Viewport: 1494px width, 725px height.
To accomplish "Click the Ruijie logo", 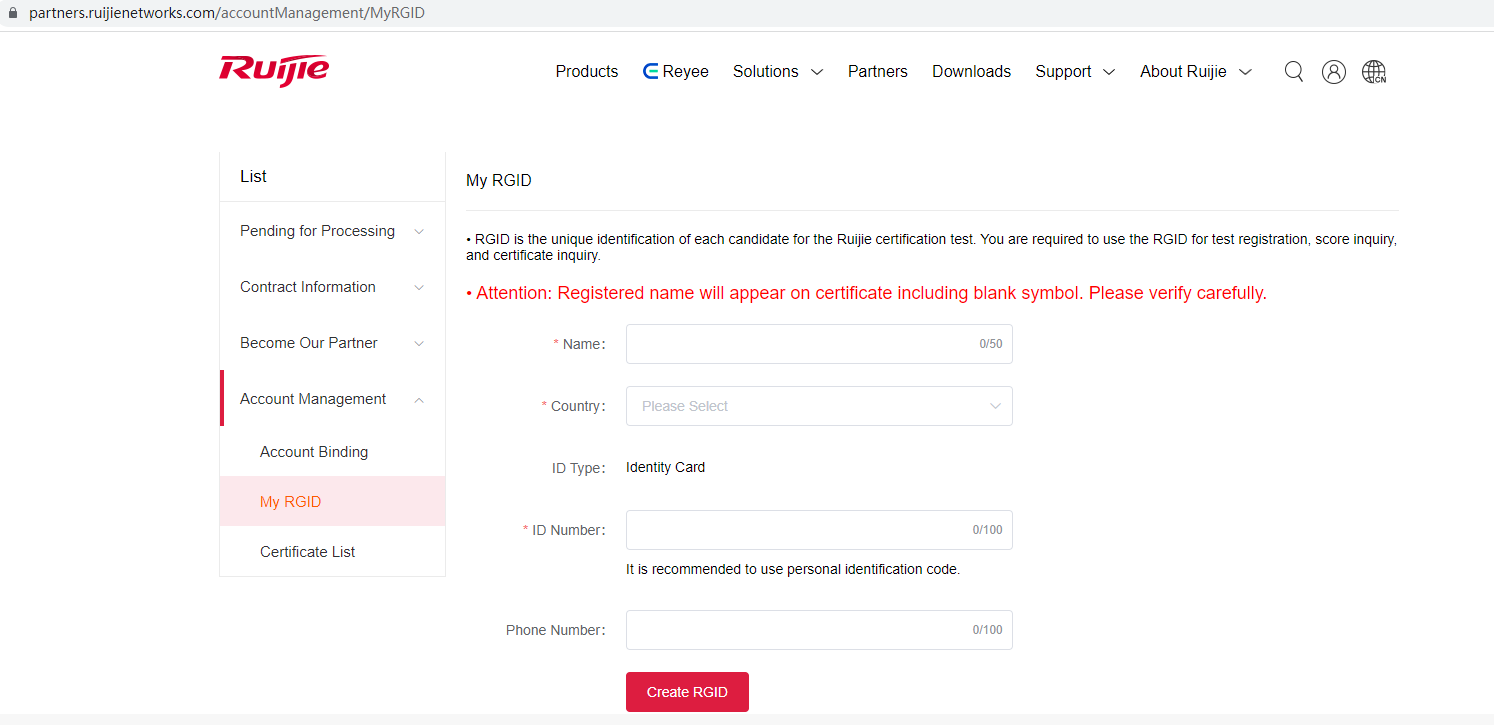I will click(275, 71).
